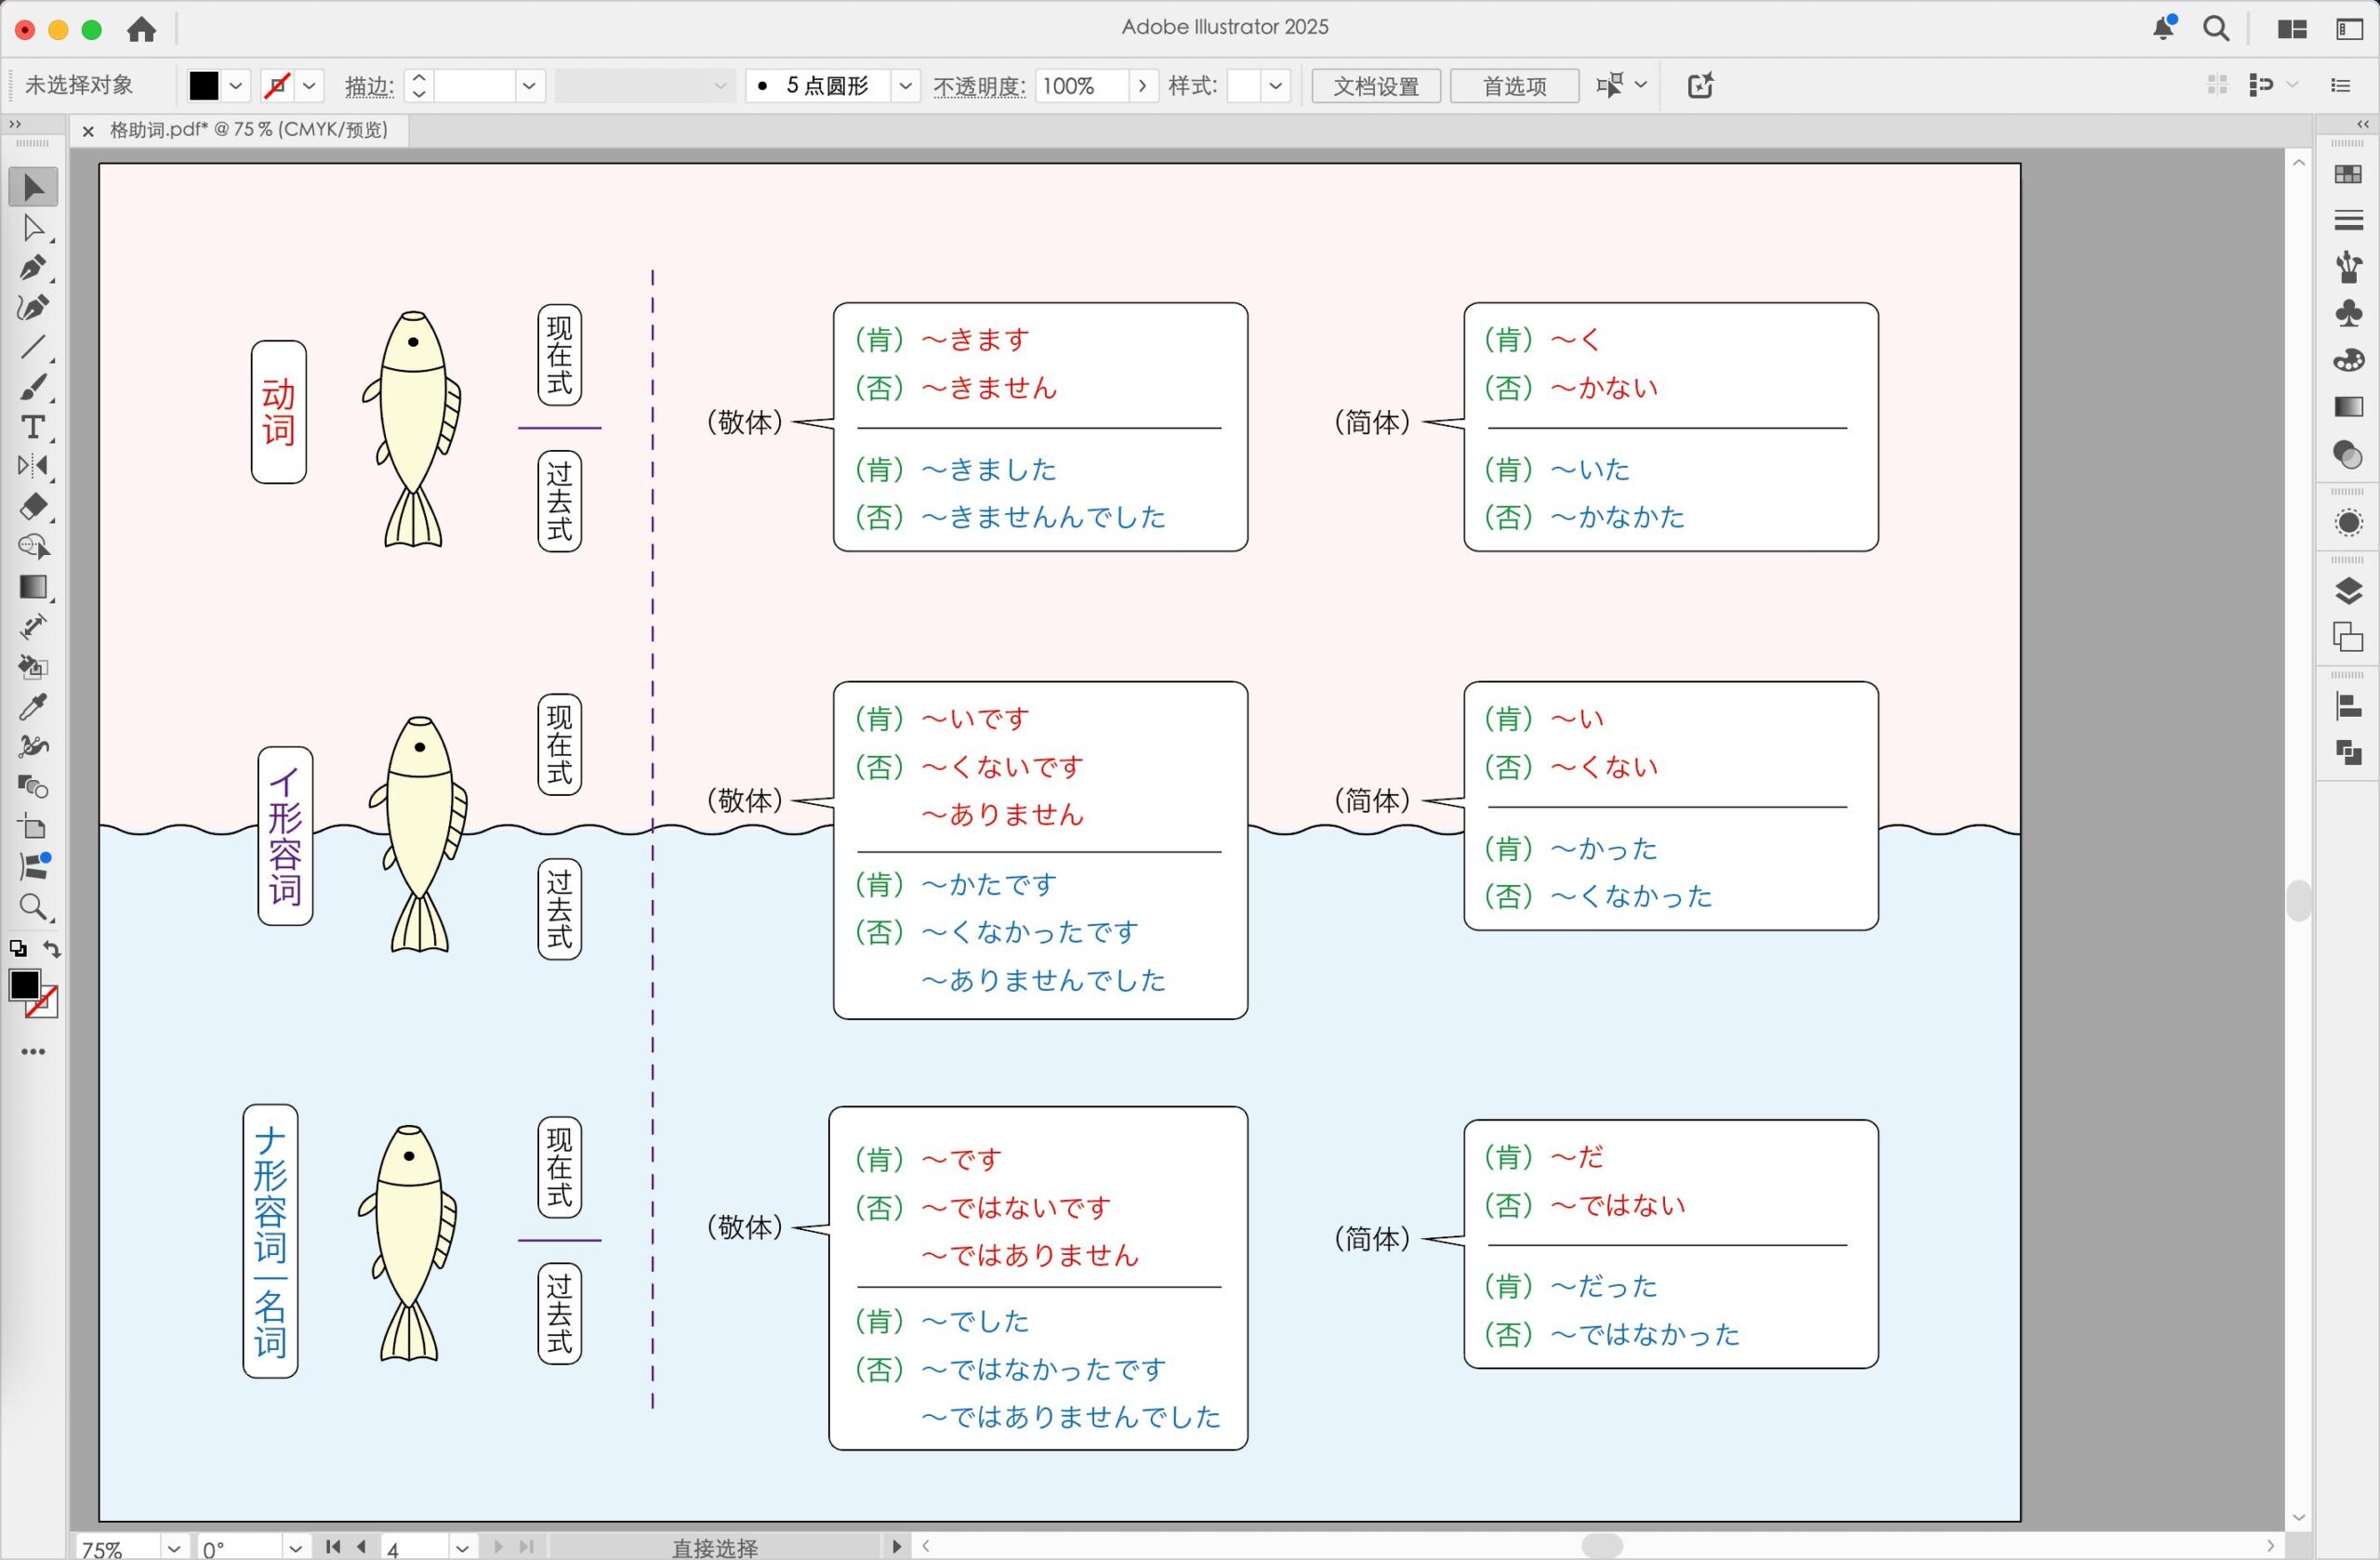Open the Layers panel icon
Screen dimensions: 2380x1560
pyautogui.click(x=2348, y=591)
